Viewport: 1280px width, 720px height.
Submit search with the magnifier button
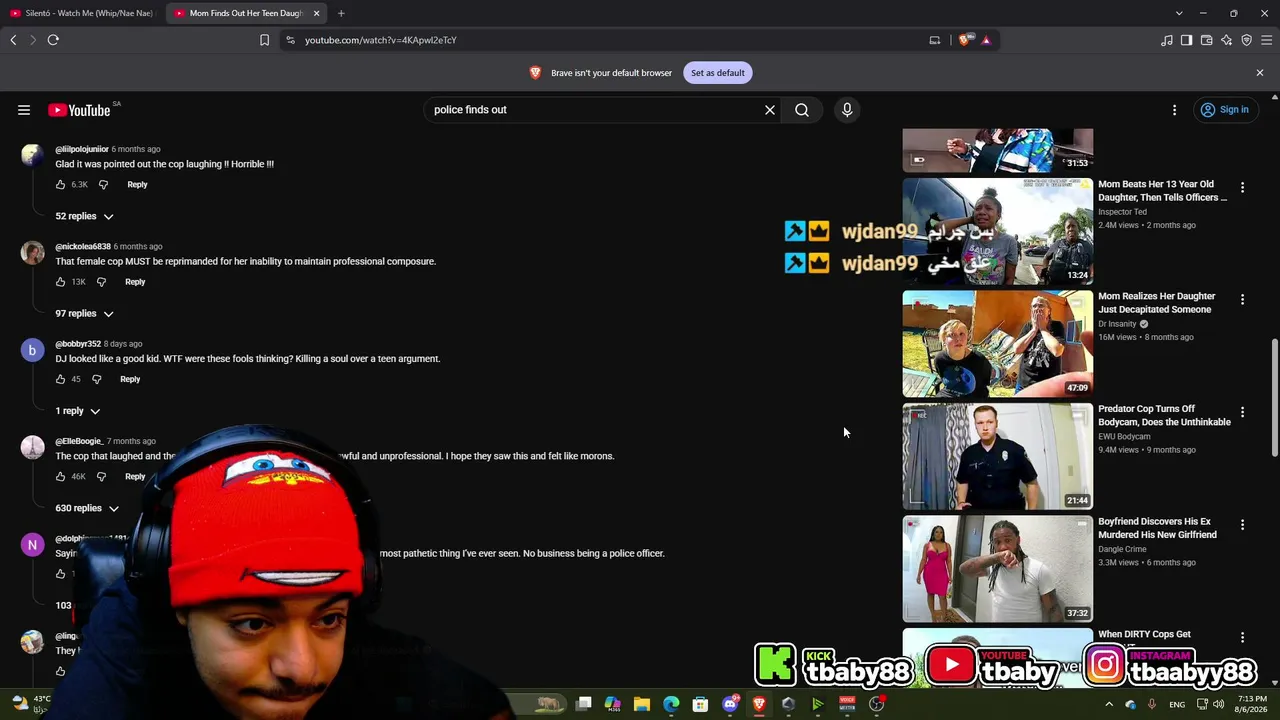(x=802, y=110)
